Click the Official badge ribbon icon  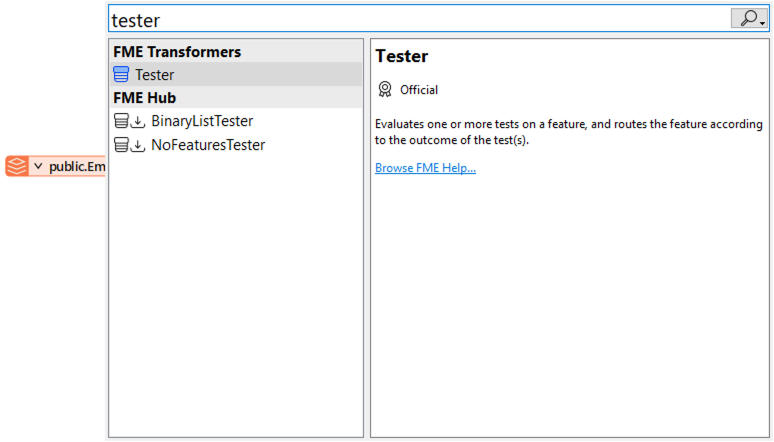pos(385,89)
